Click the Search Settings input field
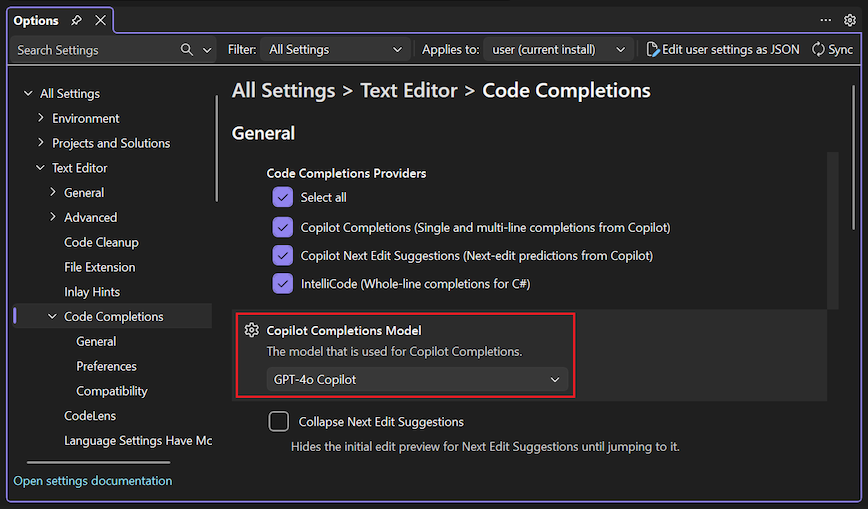Screen dimensions: 868x509 (x=95, y=50)
